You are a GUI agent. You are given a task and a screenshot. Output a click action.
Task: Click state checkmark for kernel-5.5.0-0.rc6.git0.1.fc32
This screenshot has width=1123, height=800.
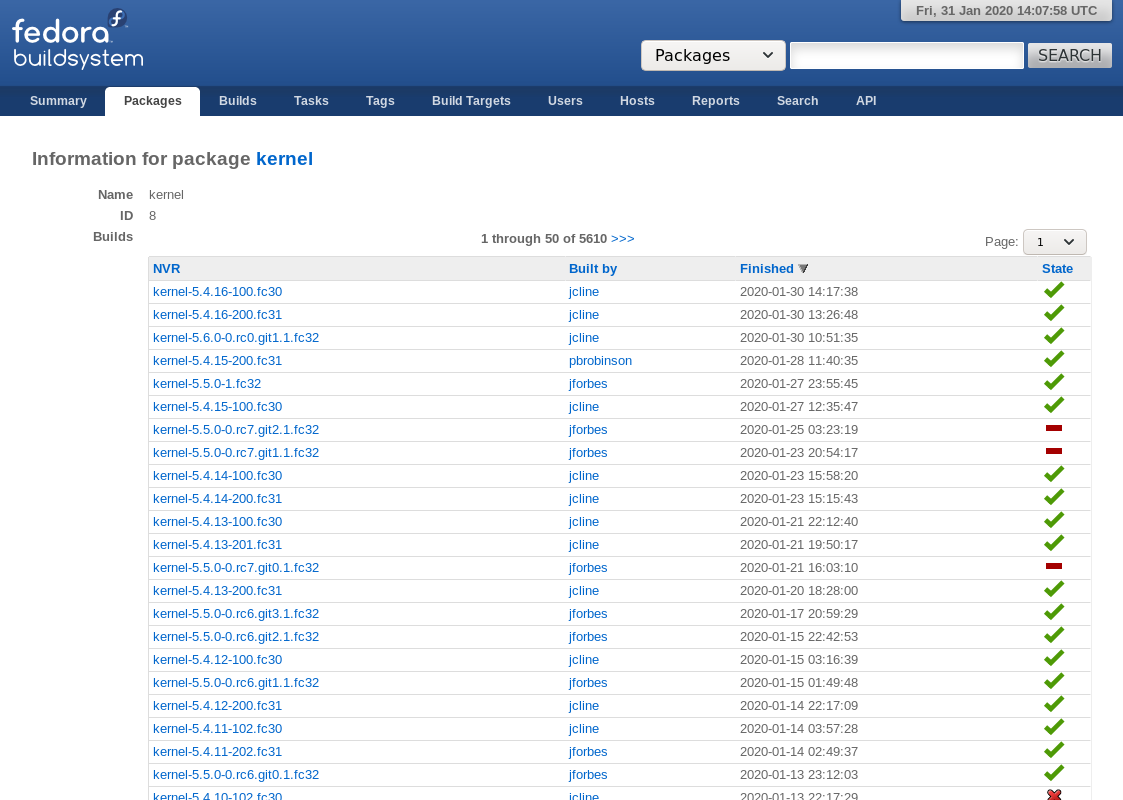pyautogui.click(x=1054, y=773)
